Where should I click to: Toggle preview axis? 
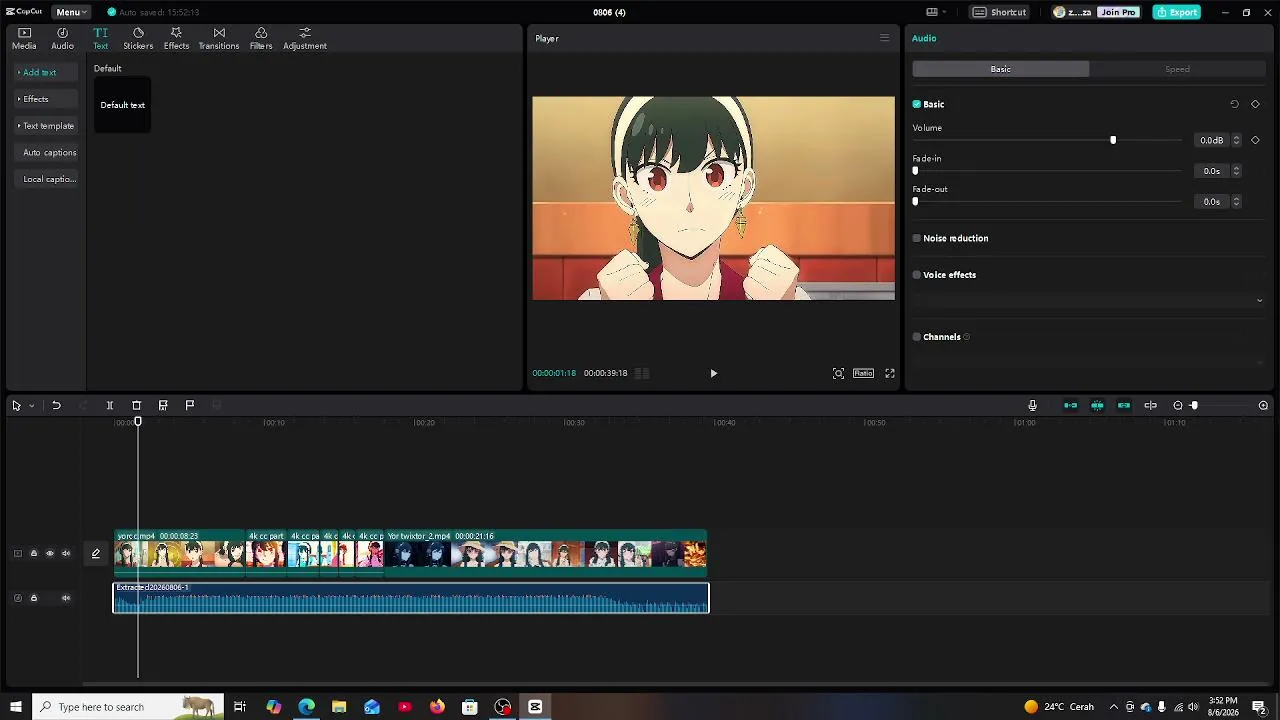(1151, 405)
